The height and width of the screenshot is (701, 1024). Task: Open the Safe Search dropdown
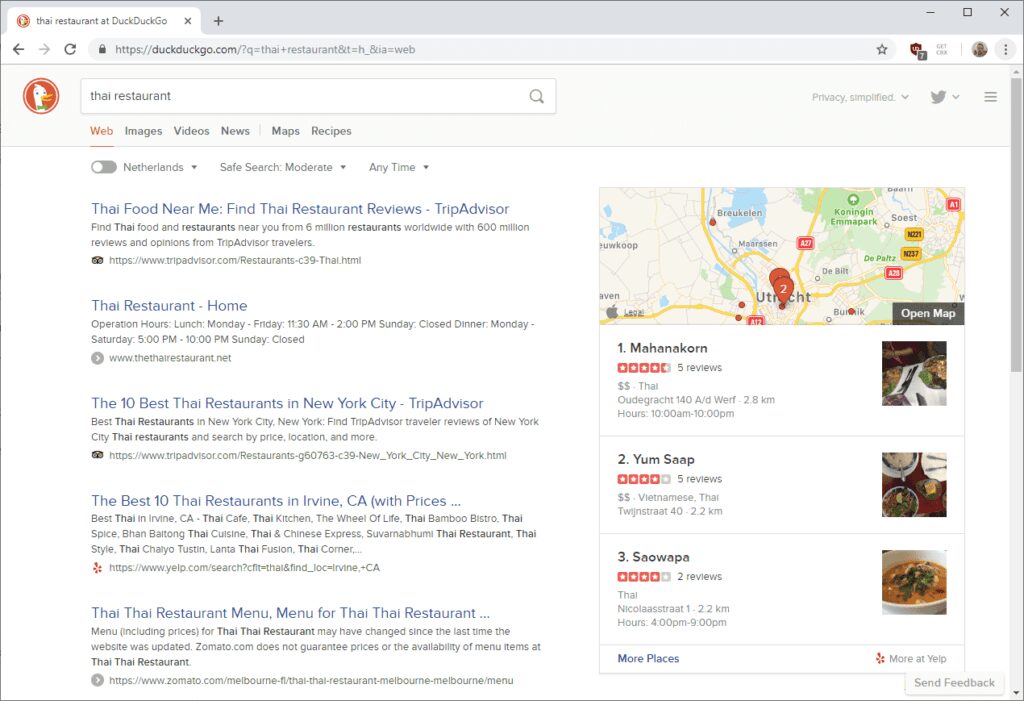coord(283,167)
